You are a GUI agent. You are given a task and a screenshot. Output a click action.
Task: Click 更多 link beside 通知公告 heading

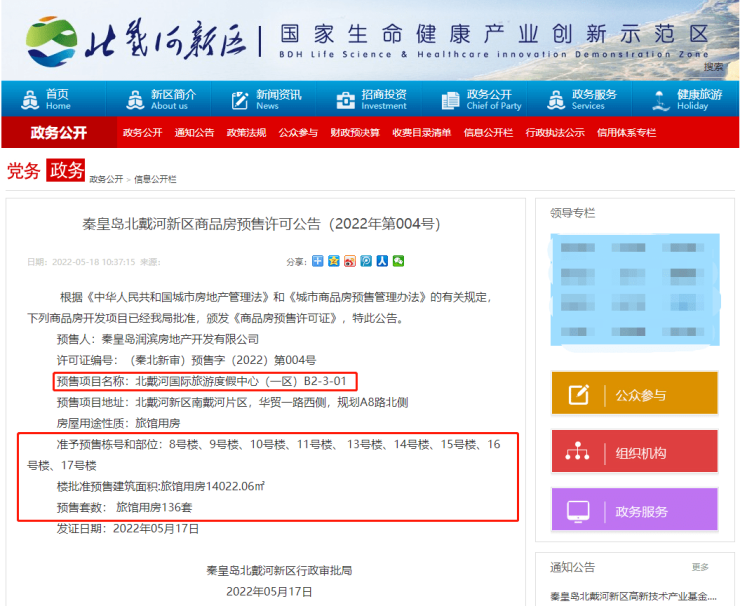(700, 567)
